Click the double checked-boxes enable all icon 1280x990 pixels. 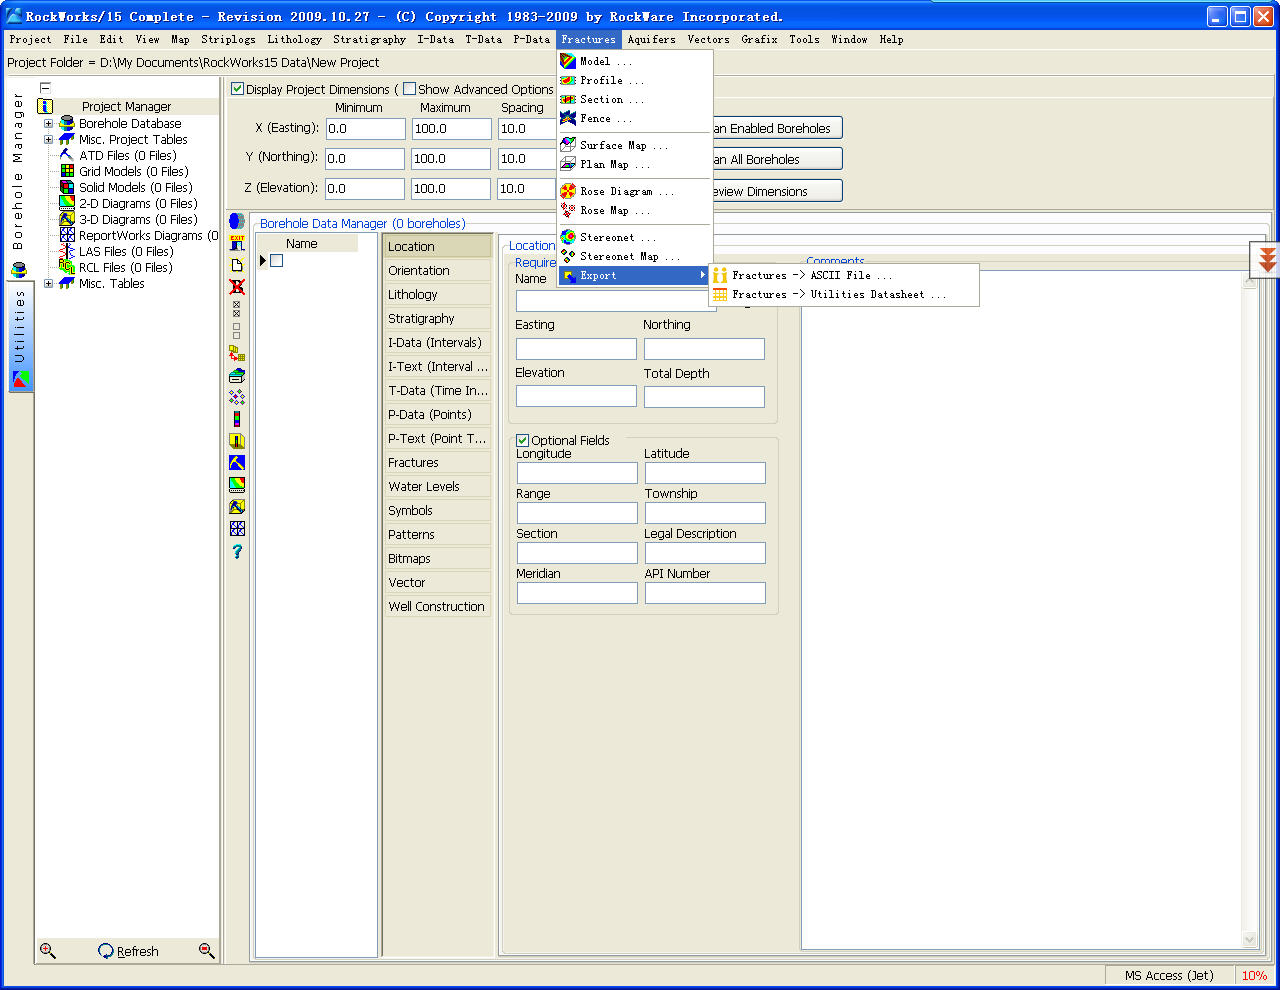[x=237, y=309]
